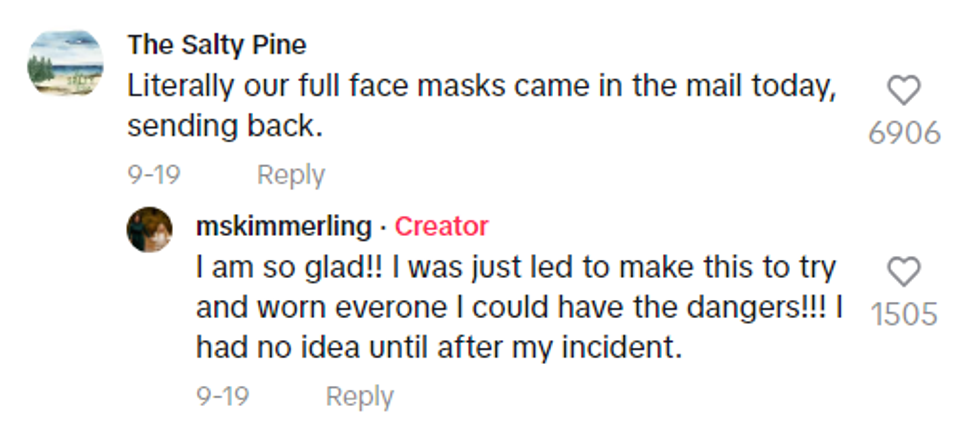Click the 9-19 date under the creator reply
The image size is (980, 426).
222,396
